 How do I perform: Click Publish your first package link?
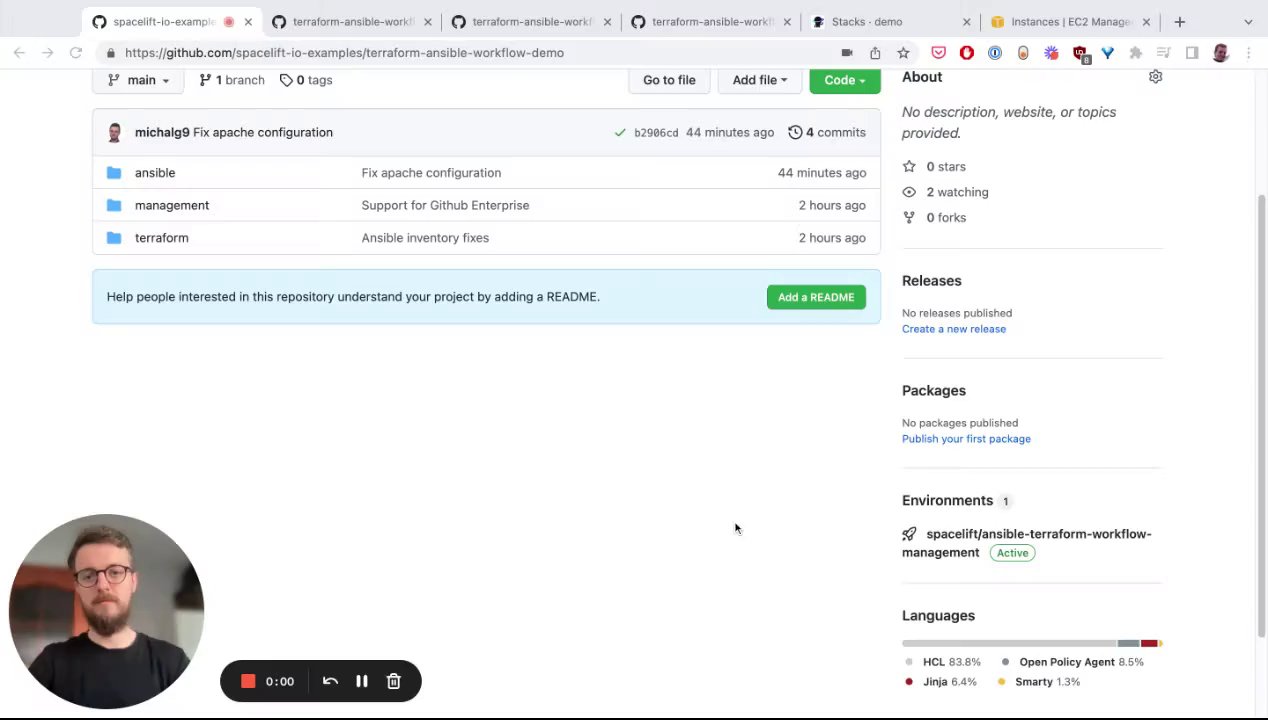tap(966, 439)
